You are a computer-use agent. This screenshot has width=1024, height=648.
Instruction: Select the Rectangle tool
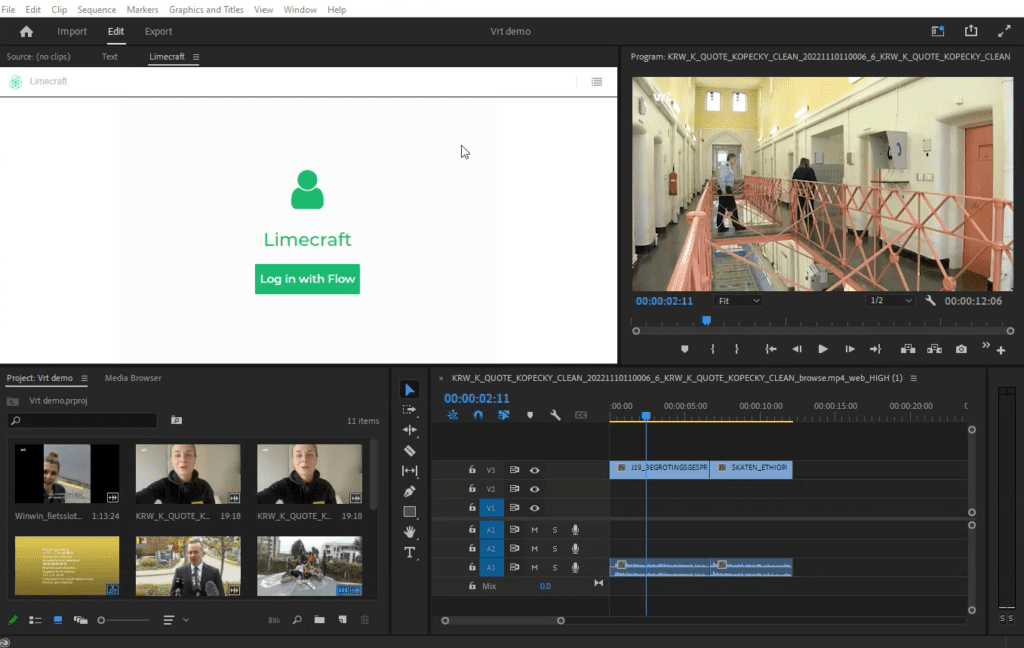click(x=409, y=511)
